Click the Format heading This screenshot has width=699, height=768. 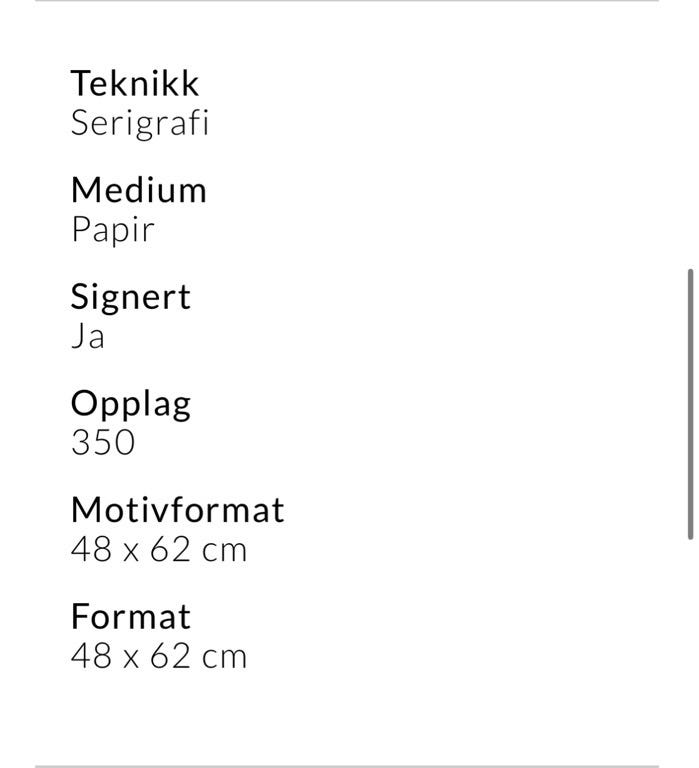click(x=130, y=617)
